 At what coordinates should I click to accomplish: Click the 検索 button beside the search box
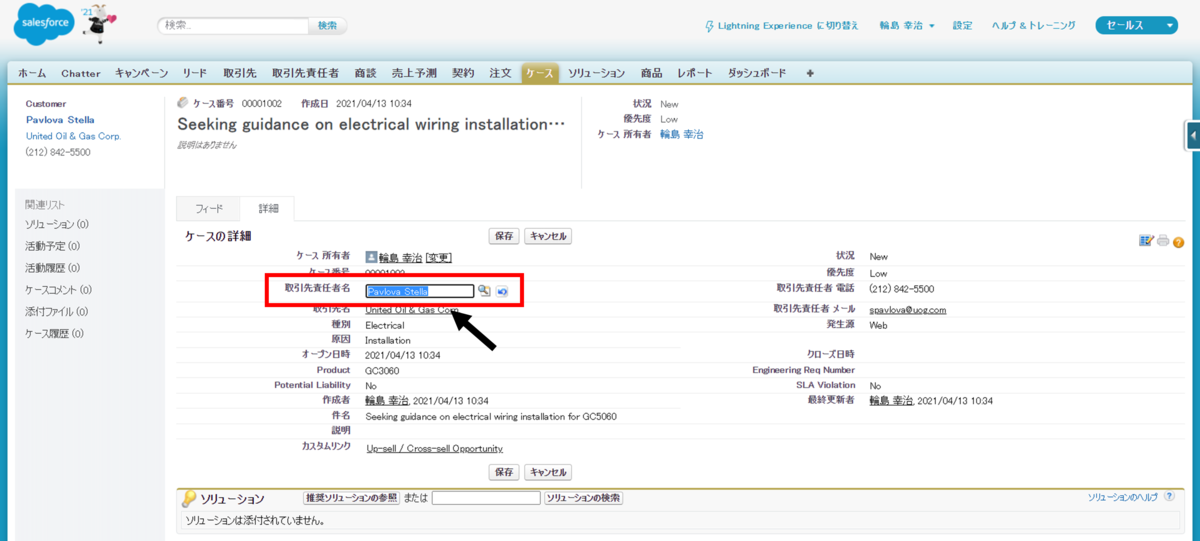328,25
